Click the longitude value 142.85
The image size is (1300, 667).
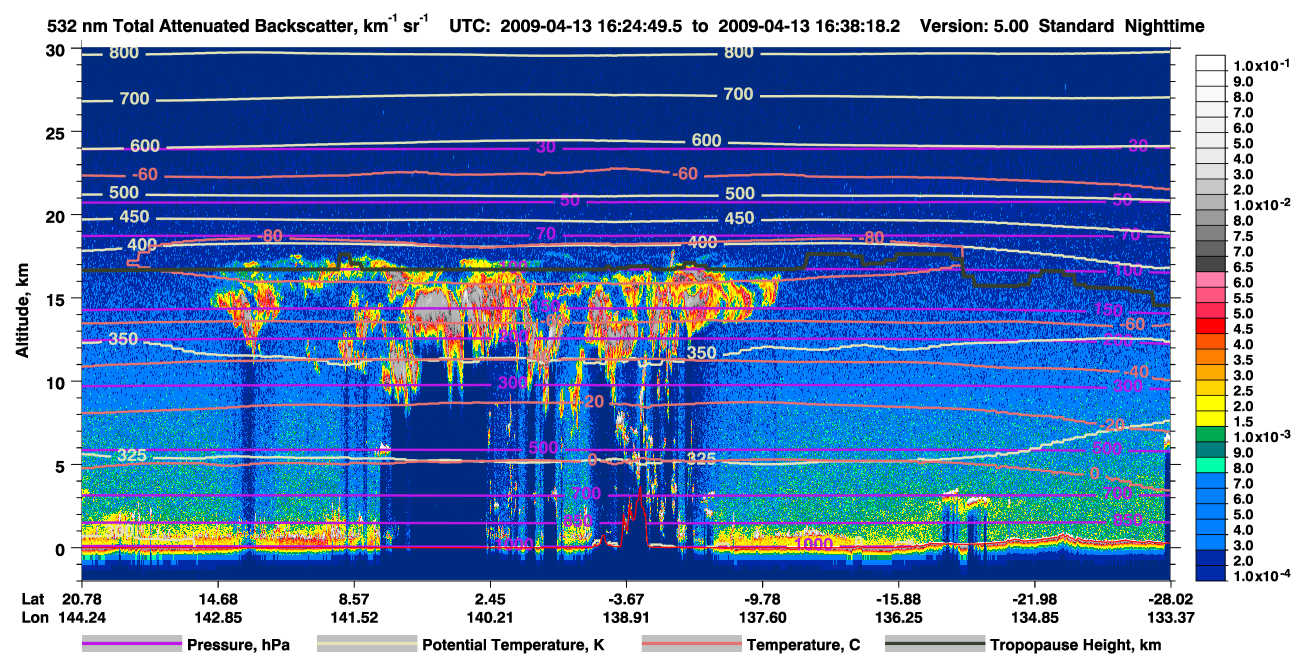pyautogui.click(x=218, y=617)
